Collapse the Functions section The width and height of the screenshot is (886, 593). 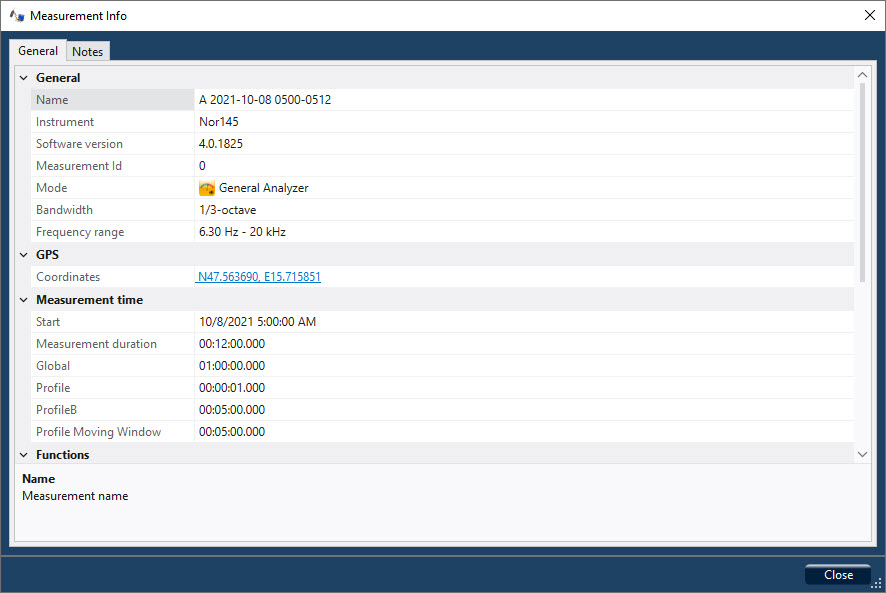(23, 455)
